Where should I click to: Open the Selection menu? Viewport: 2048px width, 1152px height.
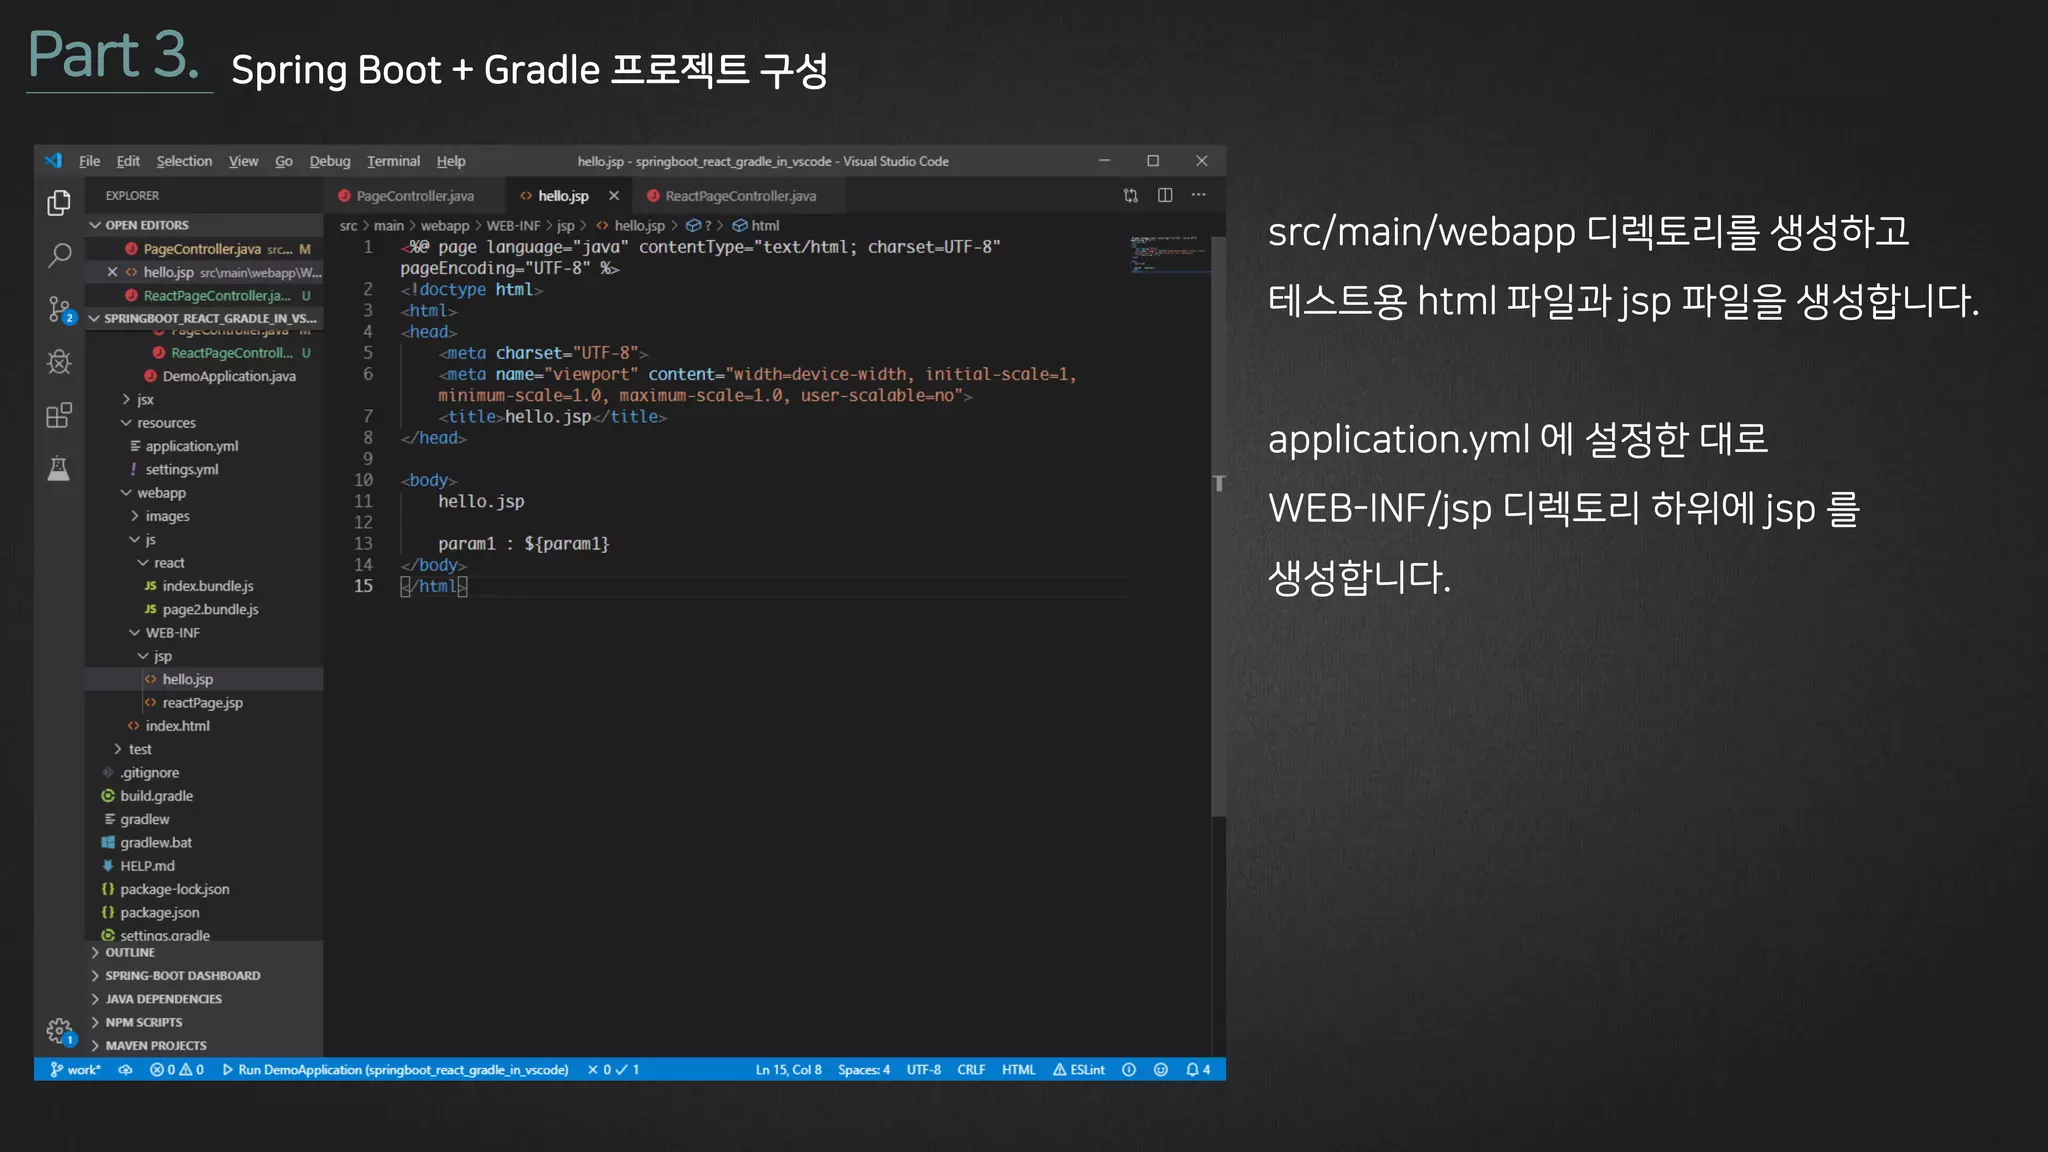[x=184, y=161]
